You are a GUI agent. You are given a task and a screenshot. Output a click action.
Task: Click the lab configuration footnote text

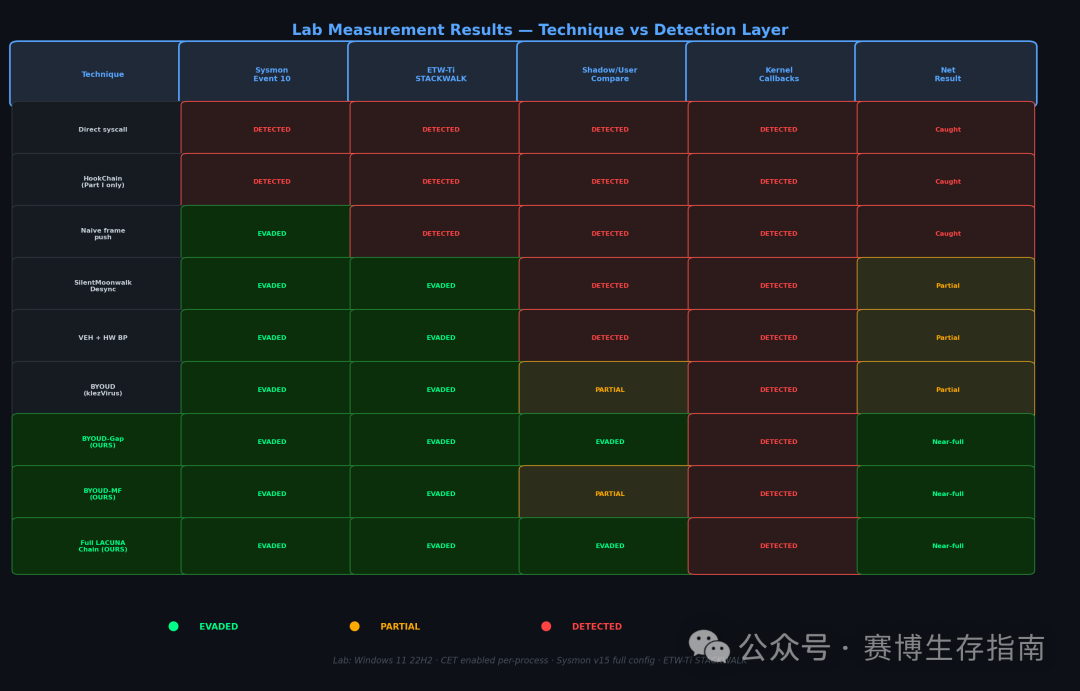[x=540, y=660]
